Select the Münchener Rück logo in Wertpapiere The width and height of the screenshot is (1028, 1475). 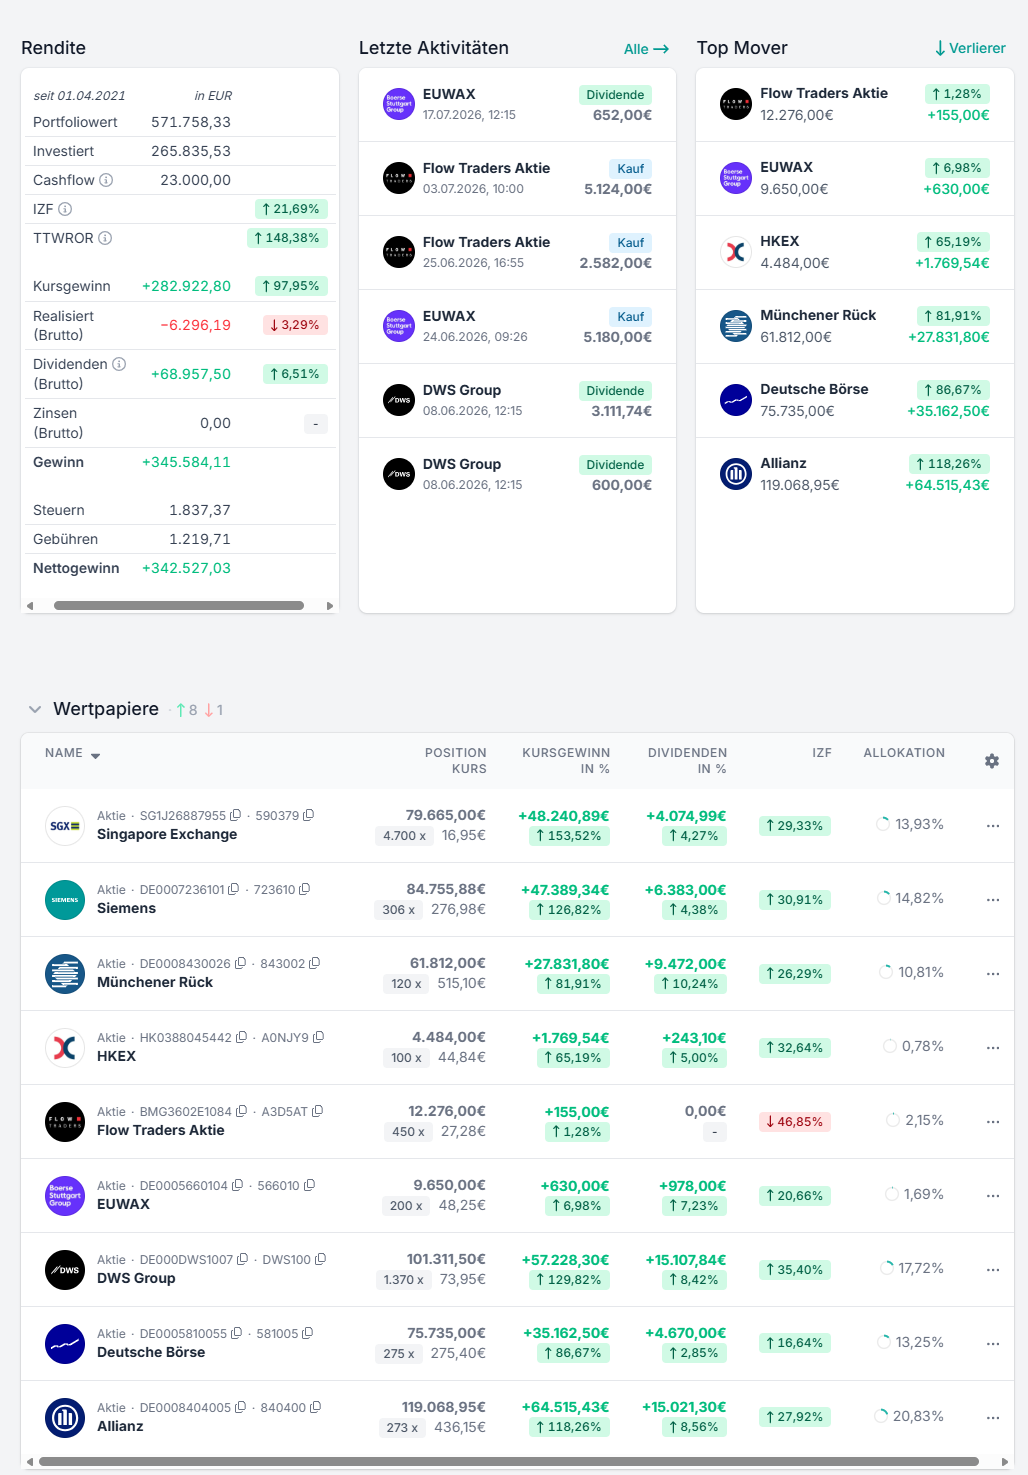point(65,973)
